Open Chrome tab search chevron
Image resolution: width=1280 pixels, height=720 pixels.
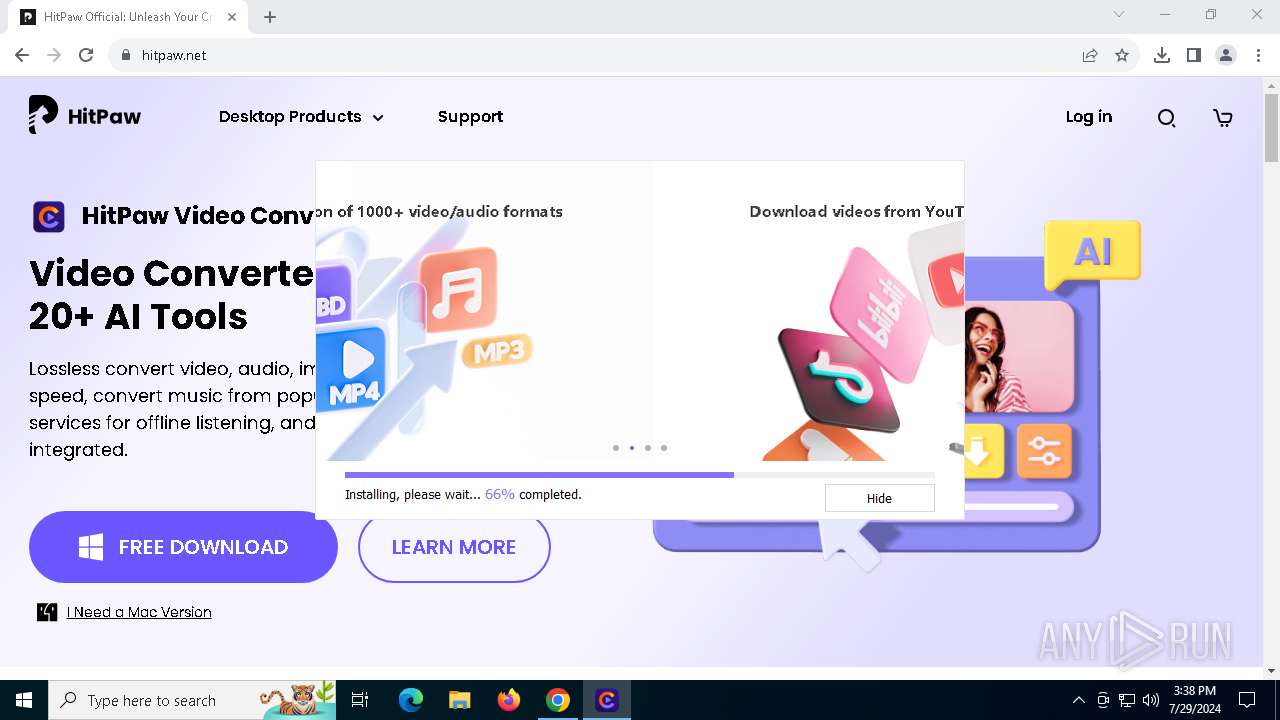coord(1119,14)
